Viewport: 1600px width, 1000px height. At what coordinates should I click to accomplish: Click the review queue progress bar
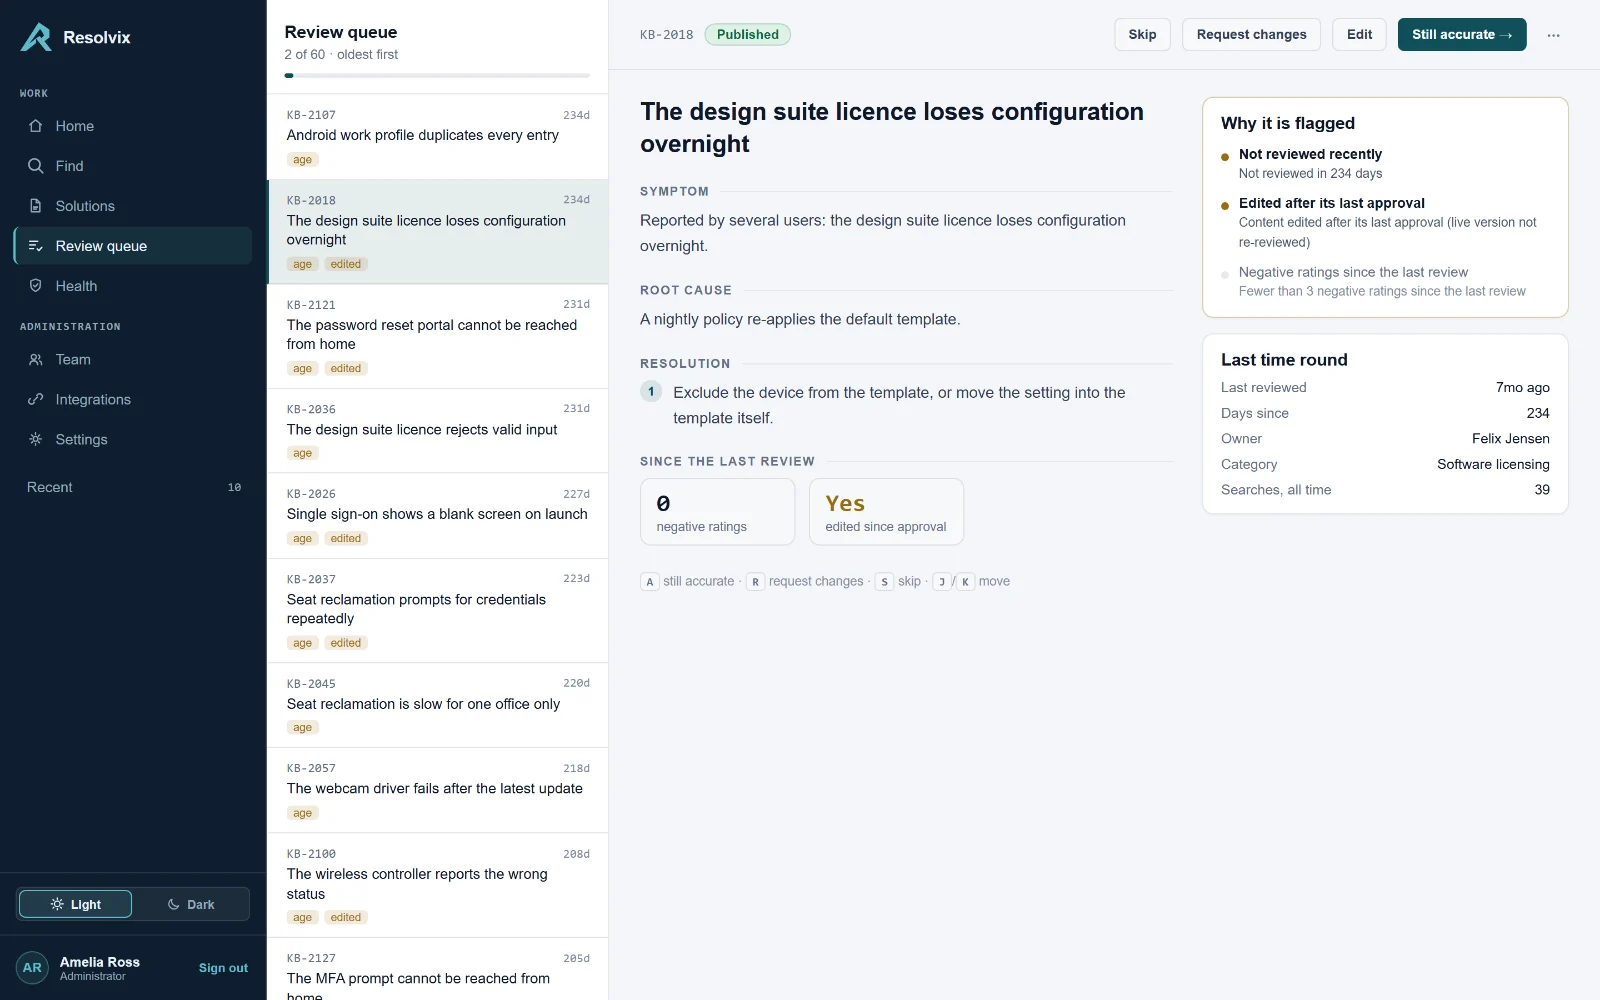point(437,75)
